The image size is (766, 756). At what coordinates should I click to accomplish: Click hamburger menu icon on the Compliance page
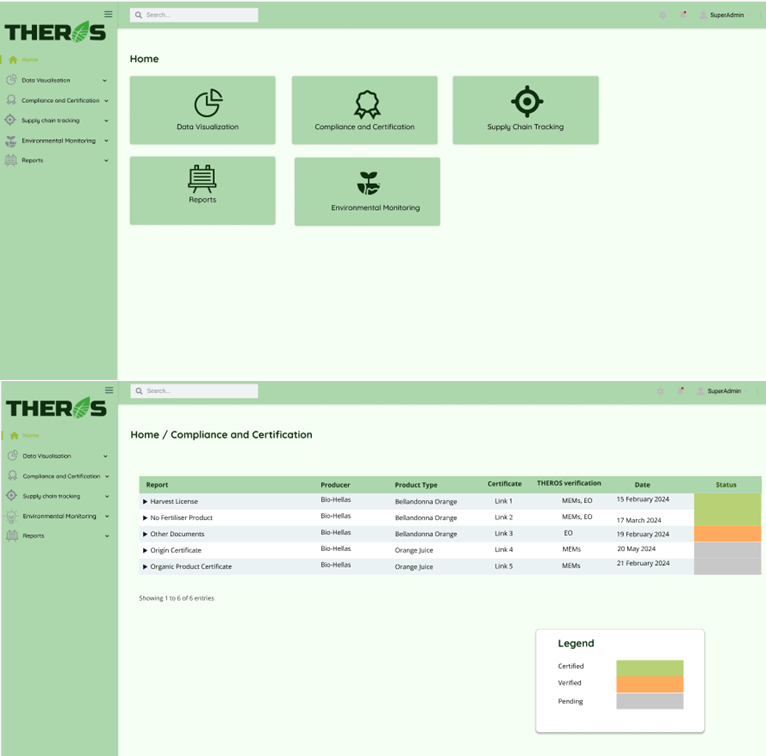click(x=109, y=390)
